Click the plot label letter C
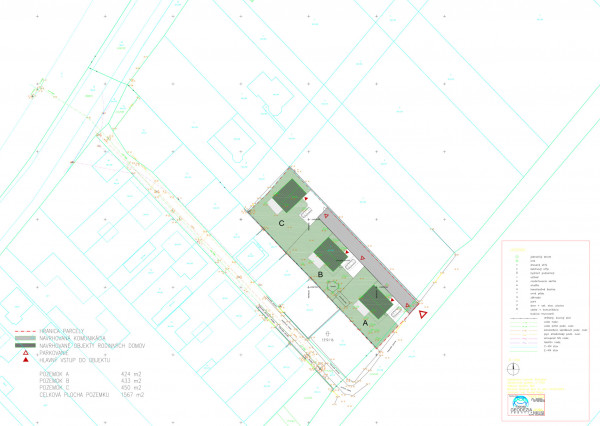The width and height of the screenshot is (600, 426). (x=282, y=223)
